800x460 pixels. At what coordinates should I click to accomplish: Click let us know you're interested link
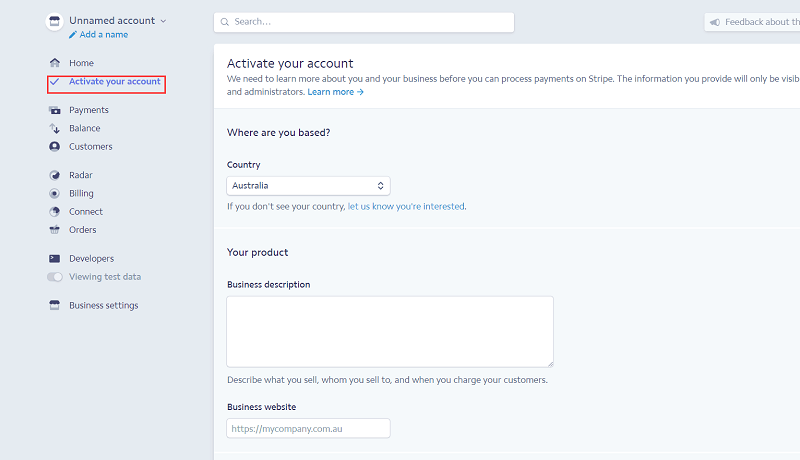click(x=405, y=207)
